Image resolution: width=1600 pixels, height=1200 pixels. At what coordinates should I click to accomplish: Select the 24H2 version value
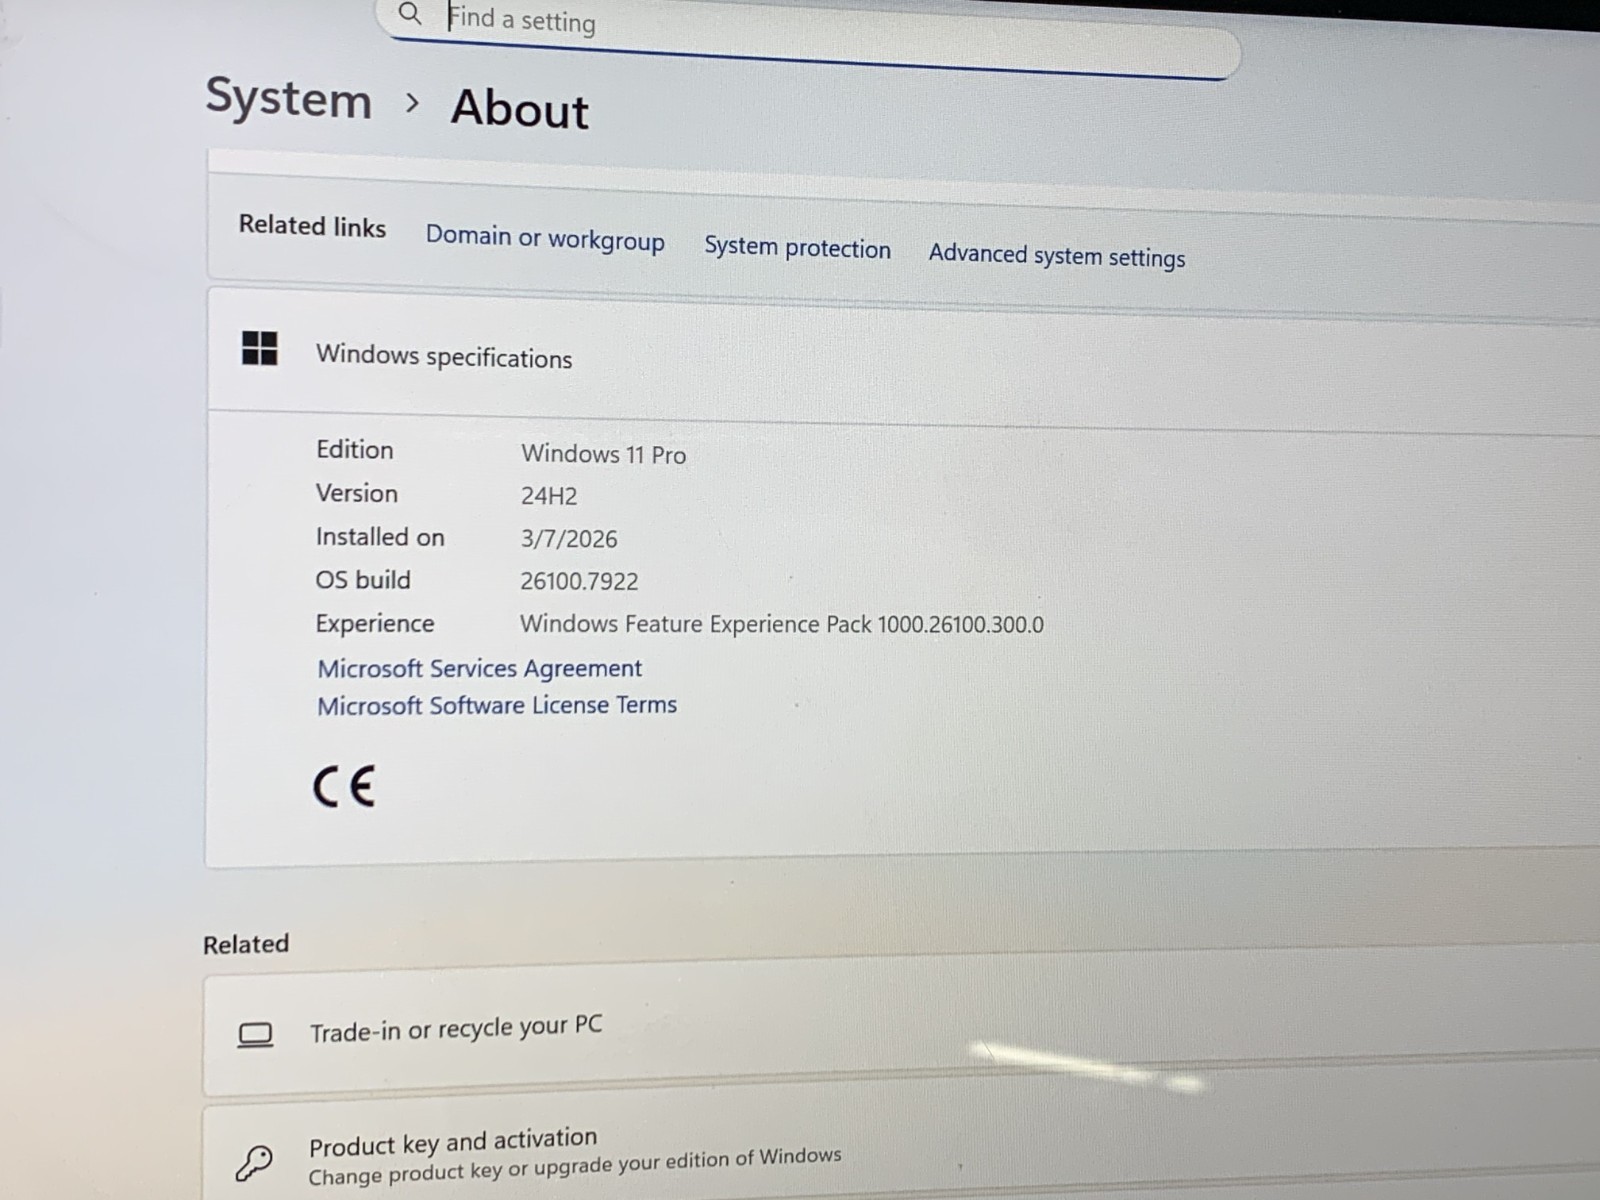click(548, 496)
